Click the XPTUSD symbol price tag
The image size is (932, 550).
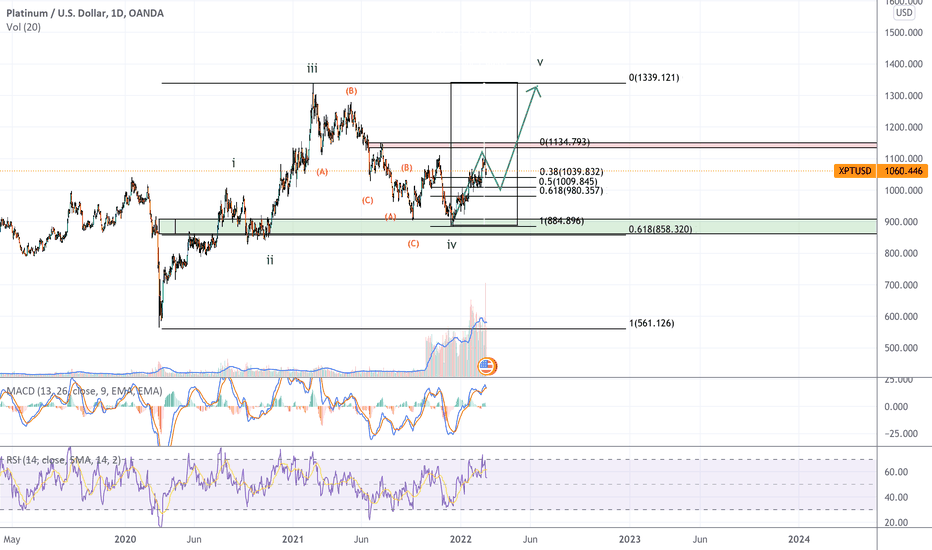(x=855, y=171)
